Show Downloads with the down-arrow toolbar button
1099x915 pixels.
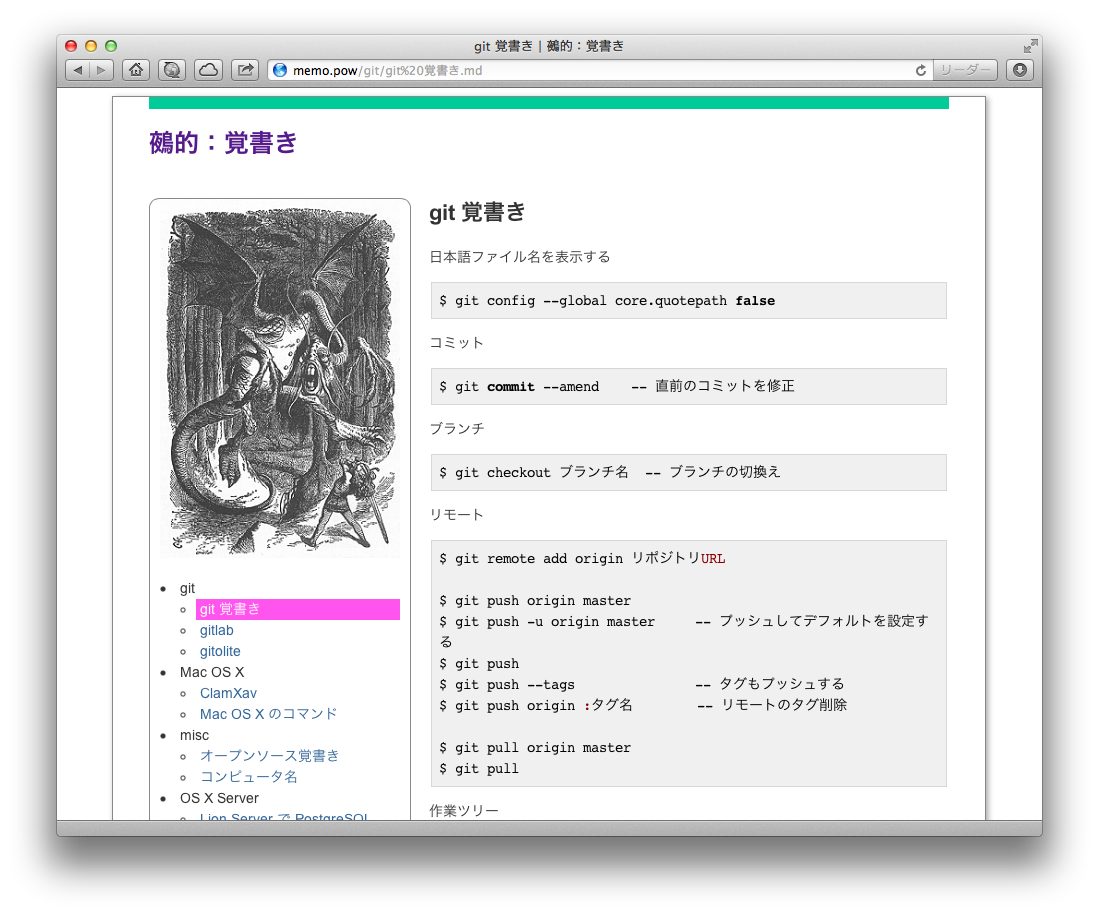point(1020,70)
